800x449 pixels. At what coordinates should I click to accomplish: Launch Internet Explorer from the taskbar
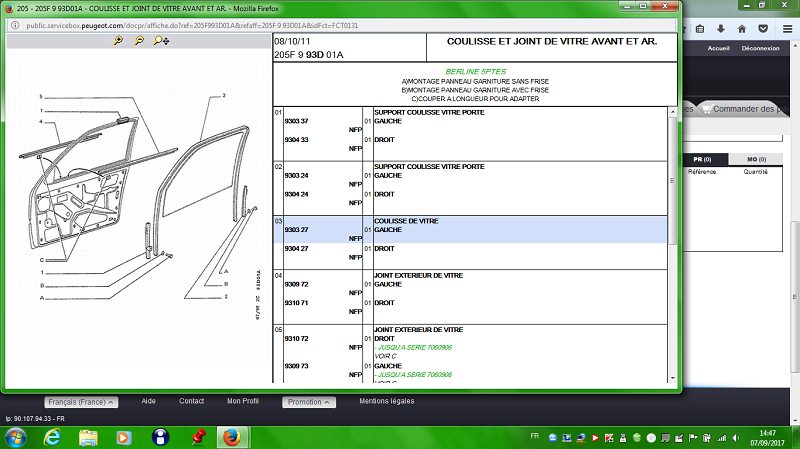click(52, 438)
